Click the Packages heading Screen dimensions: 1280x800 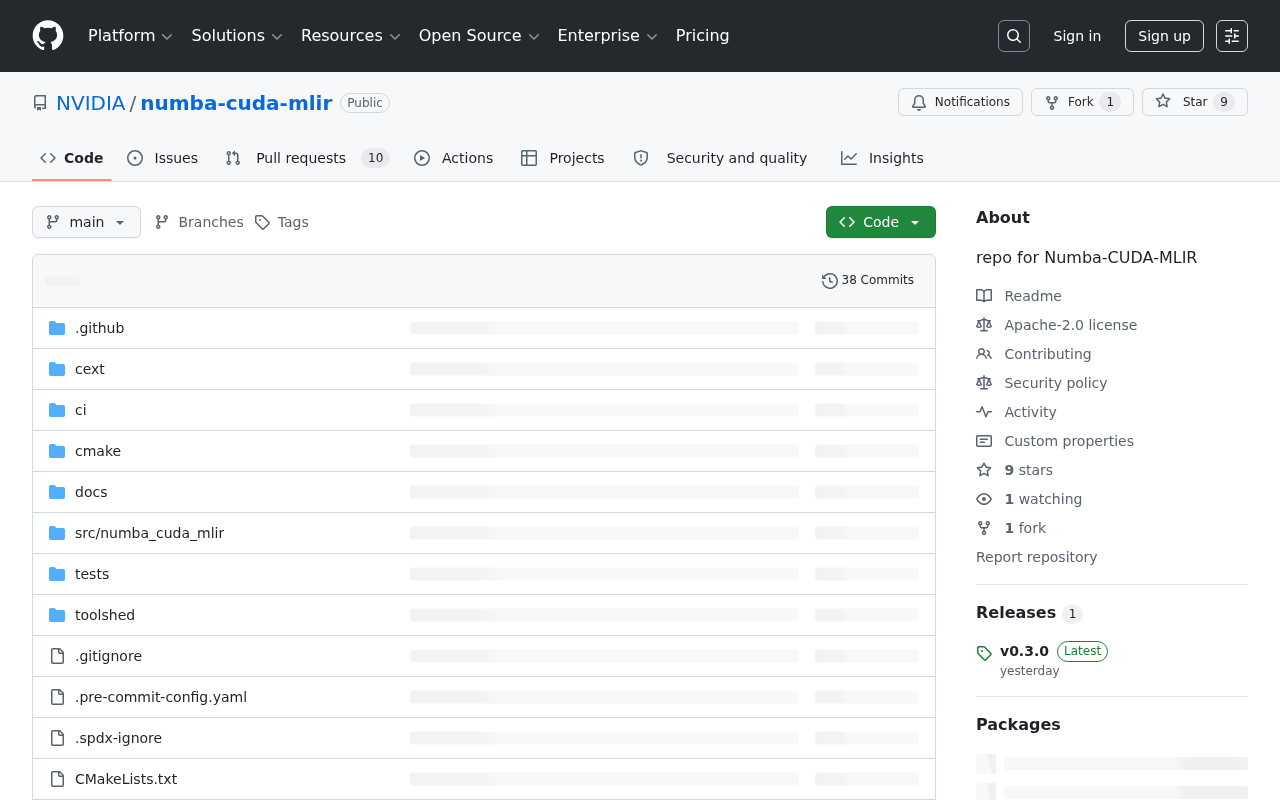coord(1018,724)
